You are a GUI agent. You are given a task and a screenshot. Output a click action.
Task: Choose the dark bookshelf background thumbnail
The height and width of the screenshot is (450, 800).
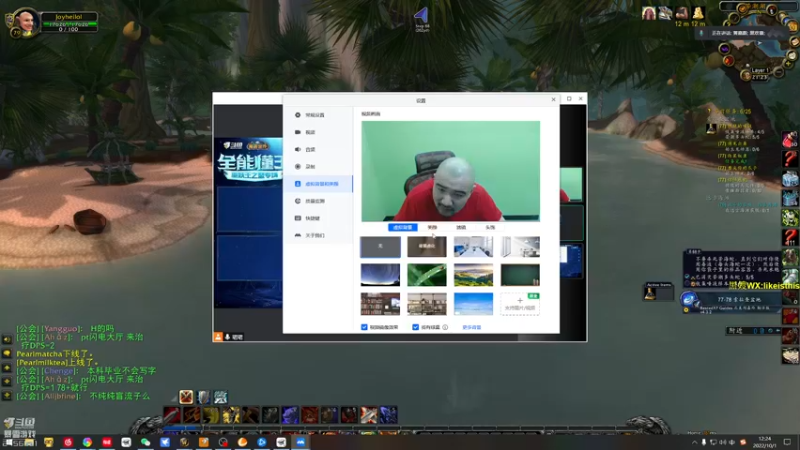380,304
